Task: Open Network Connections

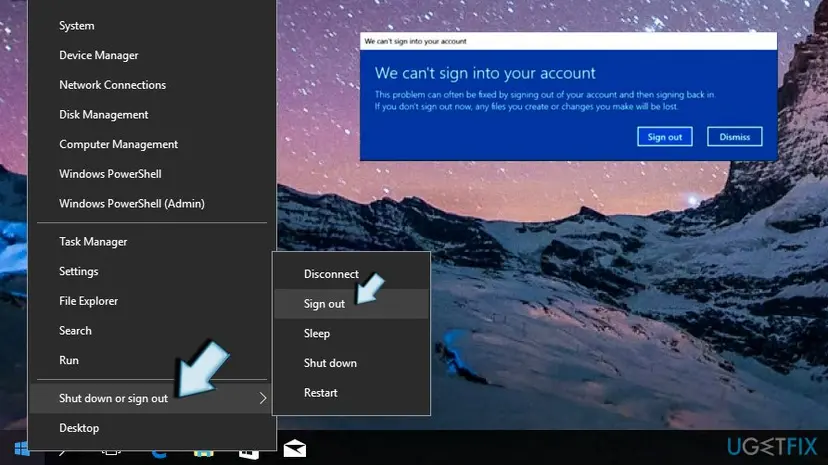Action: 152,84
